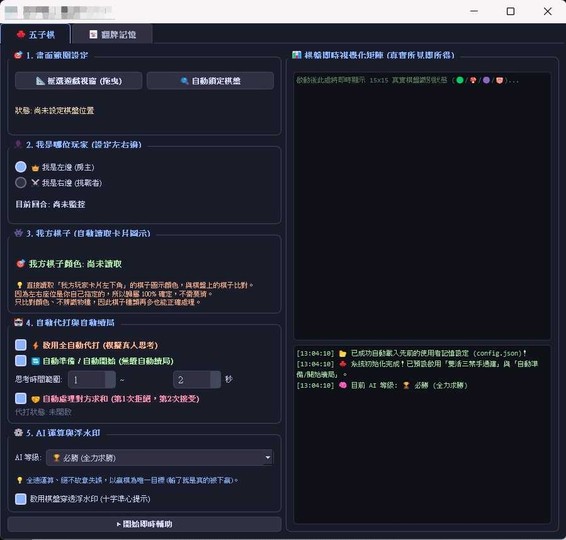Screen dimensions: 566x540
Task: Select the 我是右邊 (挑戰者) radio button
Action: [x=21, y=182]
